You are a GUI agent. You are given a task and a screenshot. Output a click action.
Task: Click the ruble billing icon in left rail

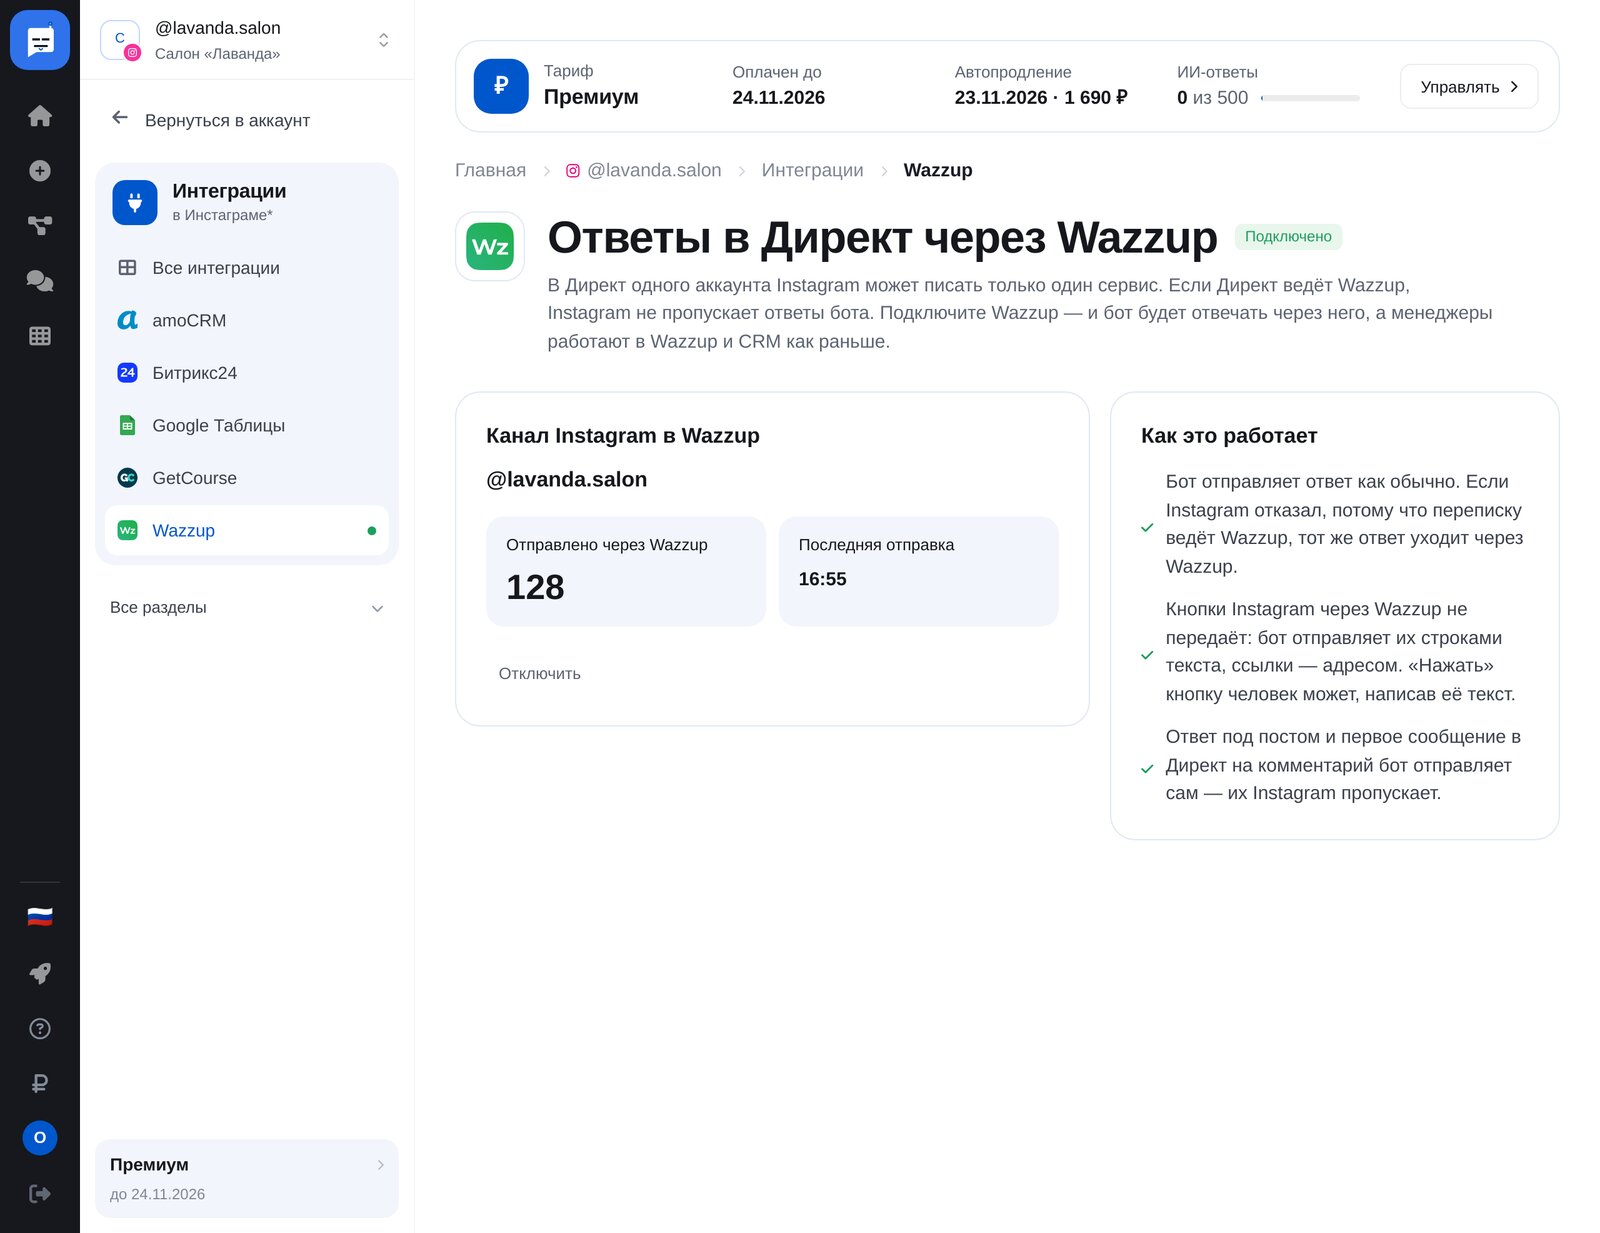pyautogui.click(x=40, y=1083)
